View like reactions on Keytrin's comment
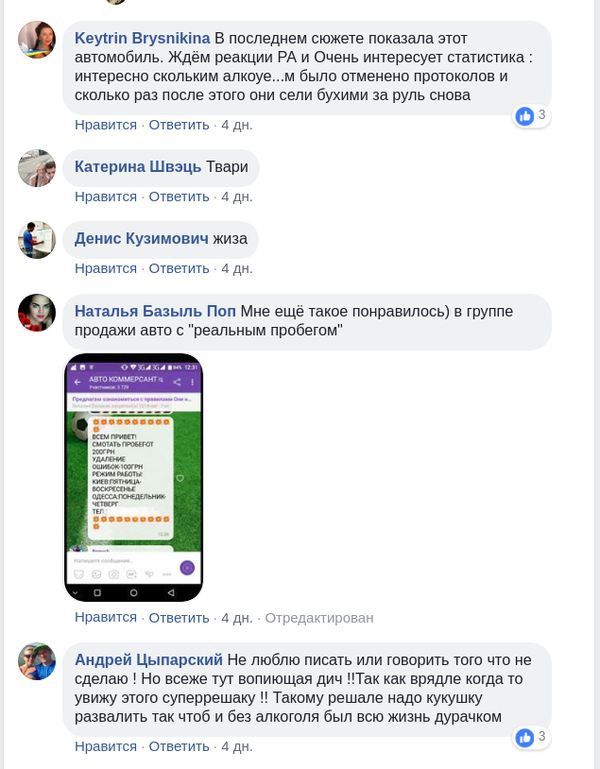 pyautogui.click(x=531, y=116)
